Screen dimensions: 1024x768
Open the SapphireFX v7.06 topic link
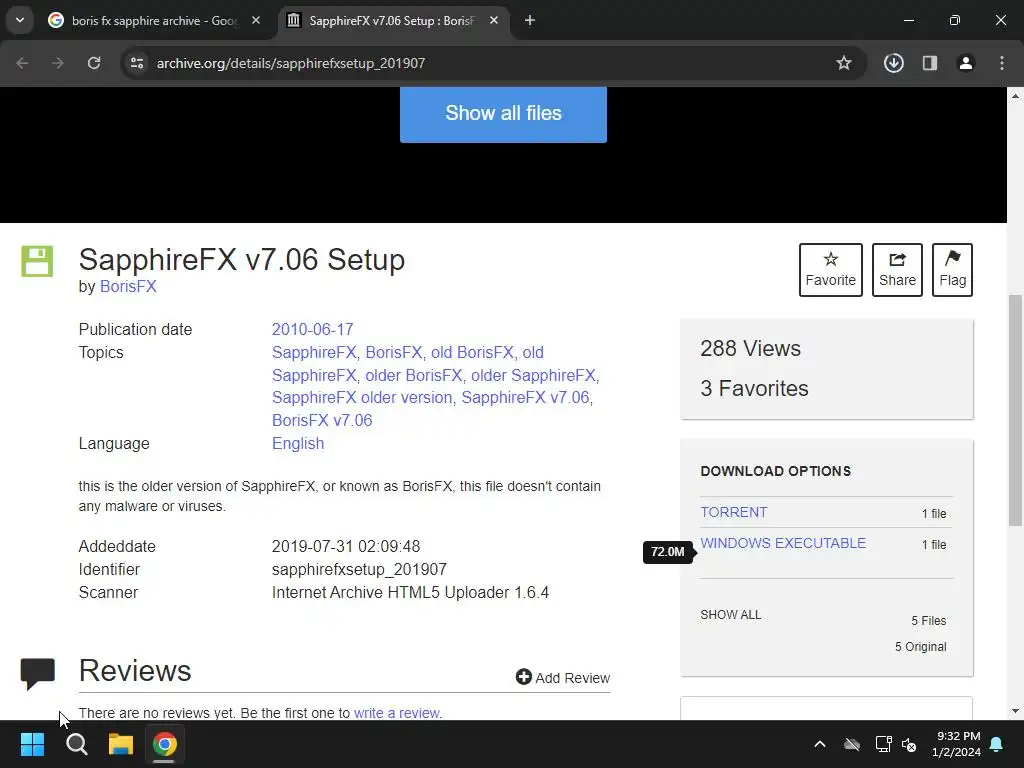point(525,397)
